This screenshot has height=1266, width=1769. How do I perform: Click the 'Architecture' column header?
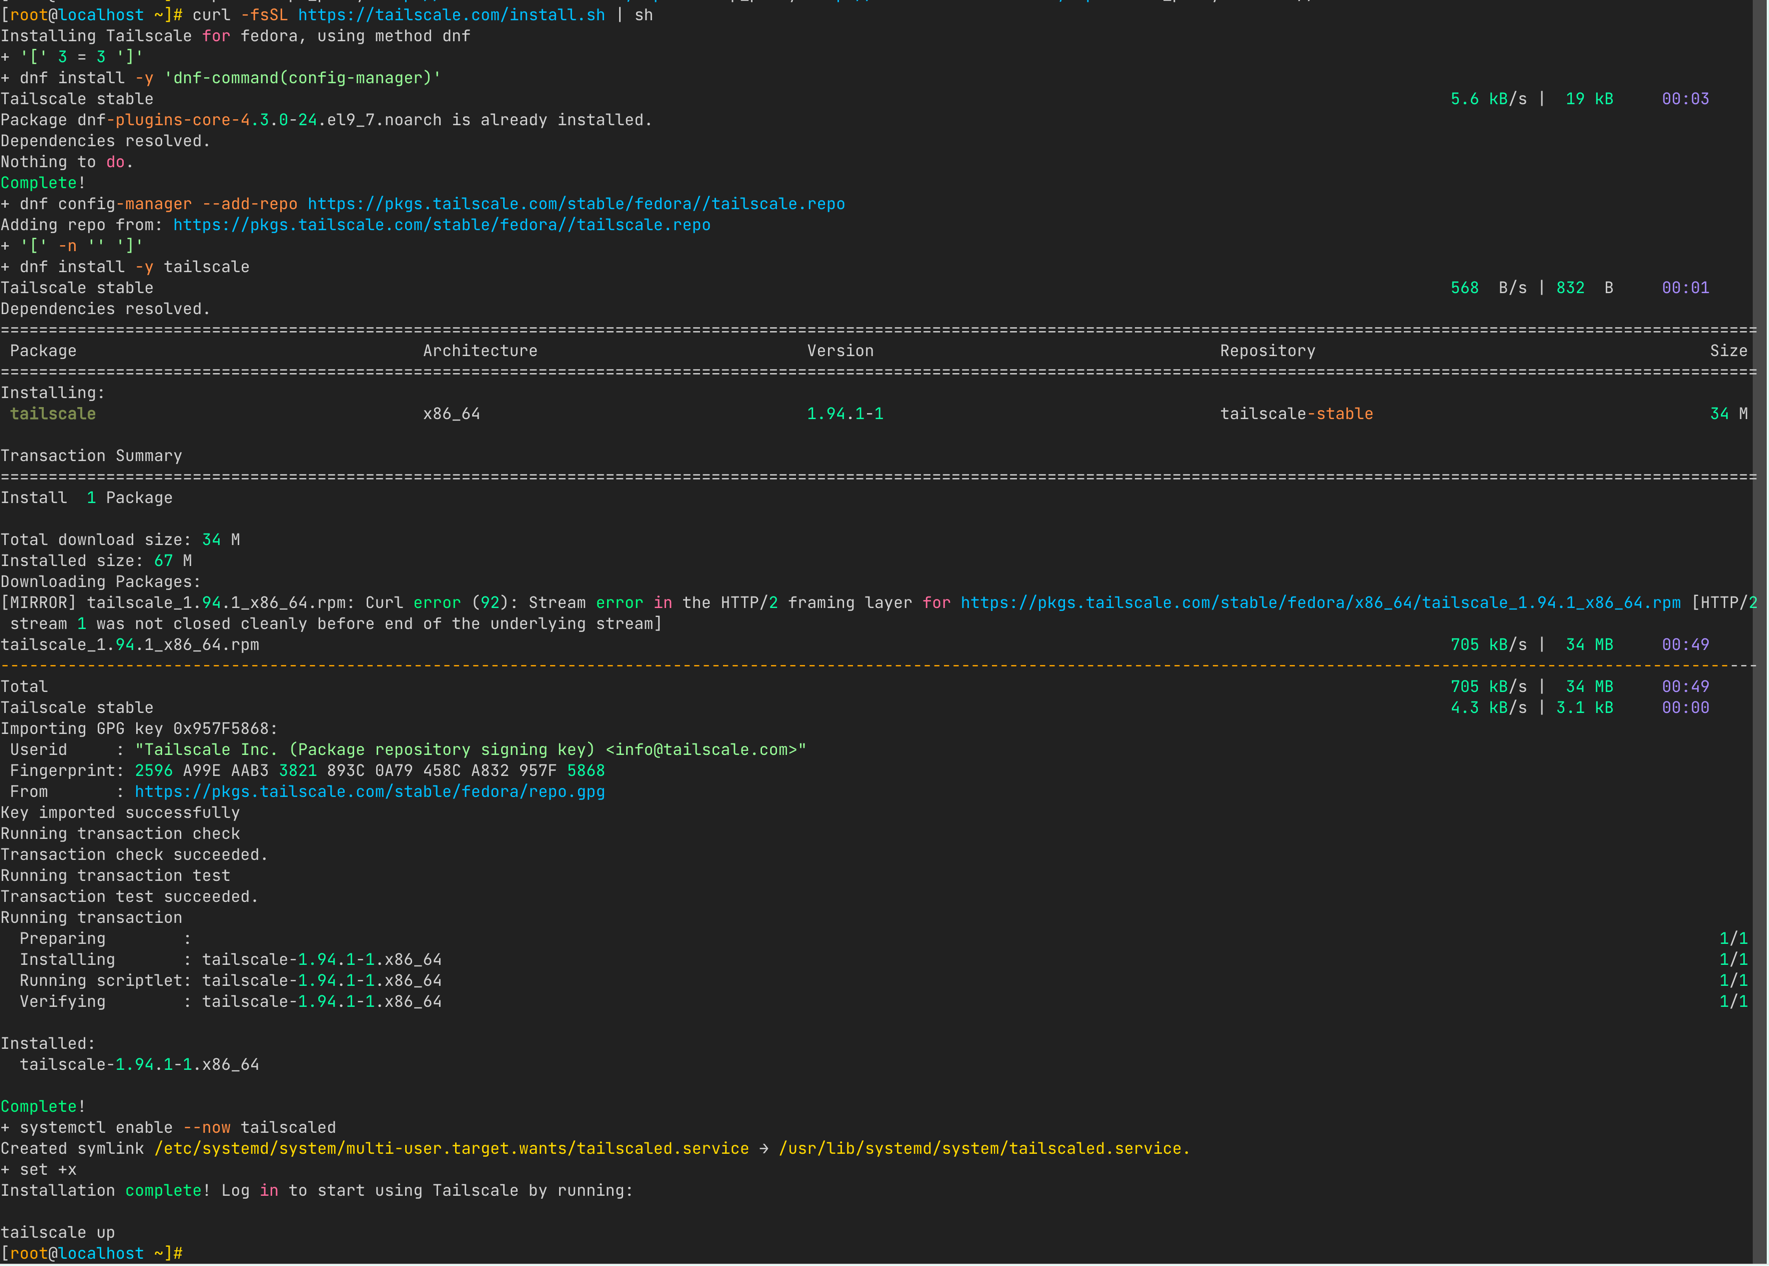[x=480, y=351]
